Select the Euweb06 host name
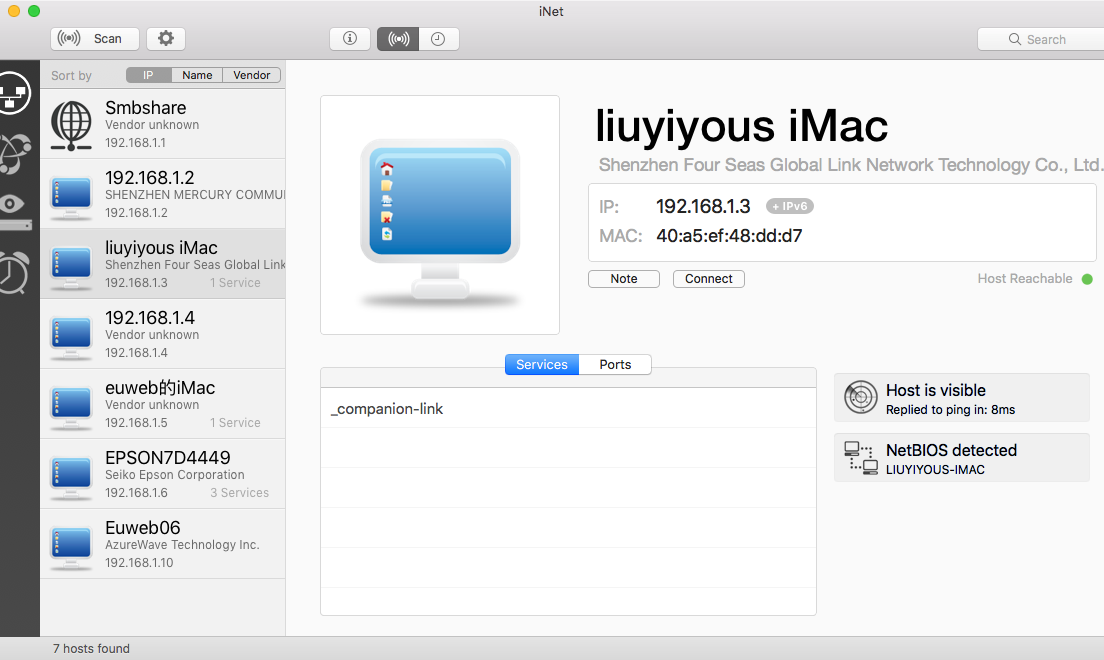 [142, 528]
